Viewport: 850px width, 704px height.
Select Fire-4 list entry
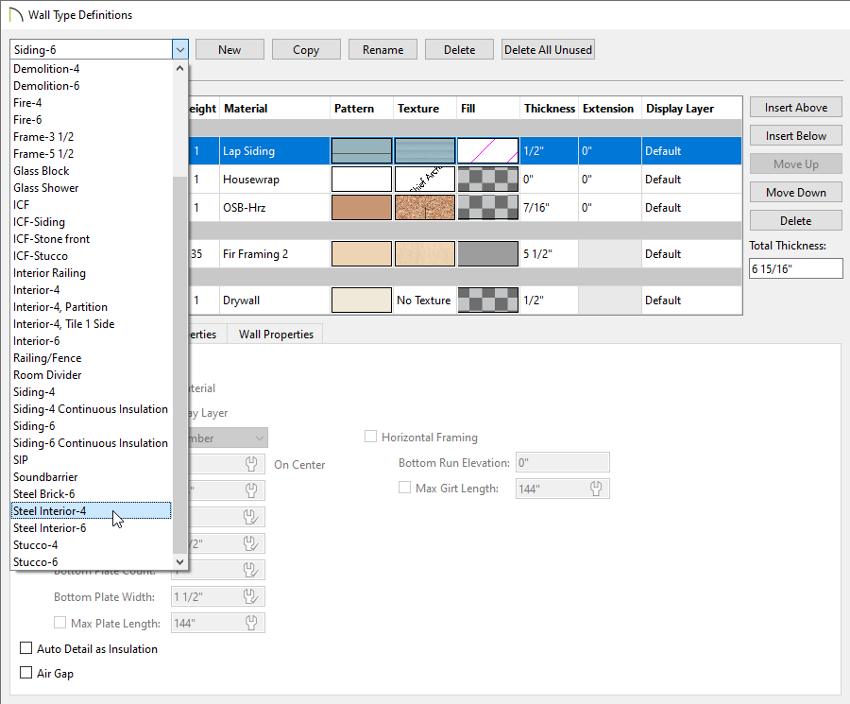(x=91, y=103)
